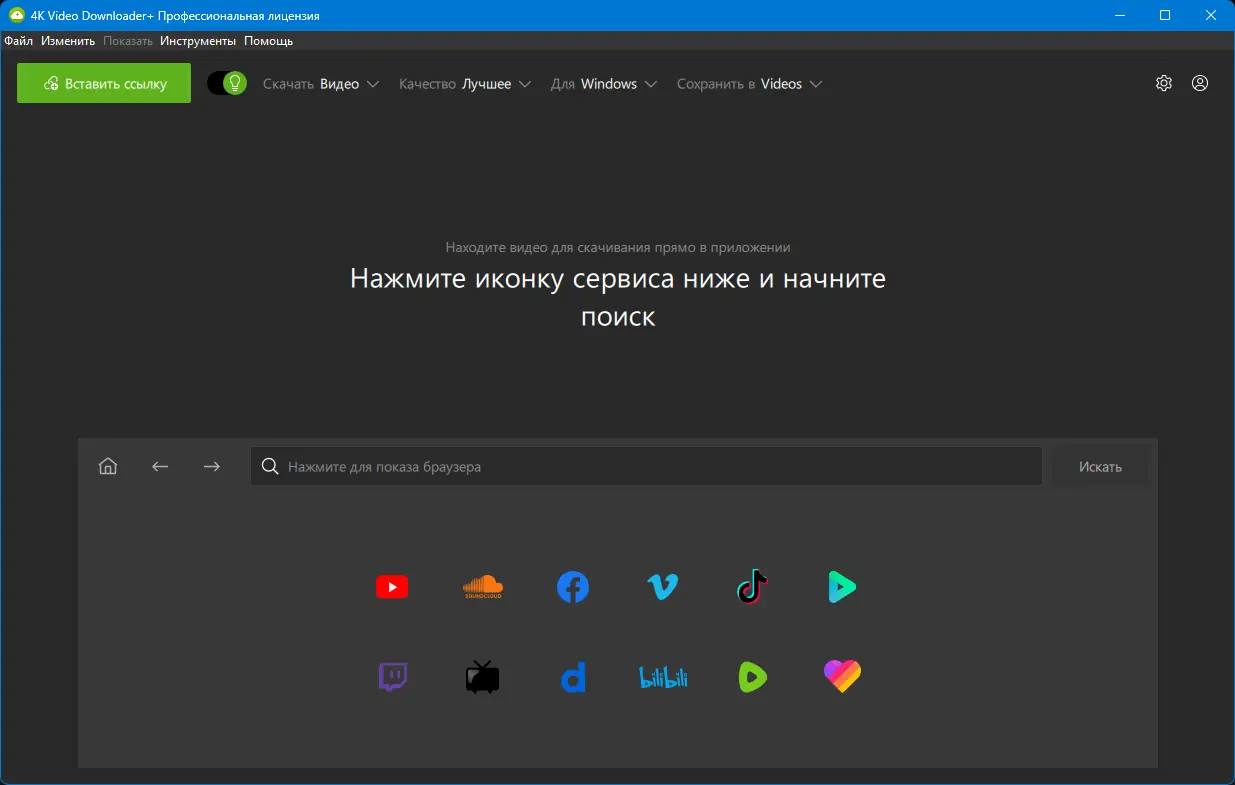Select the SoundCloud service icon
1235x785 pixels.
tap(482, 587)
